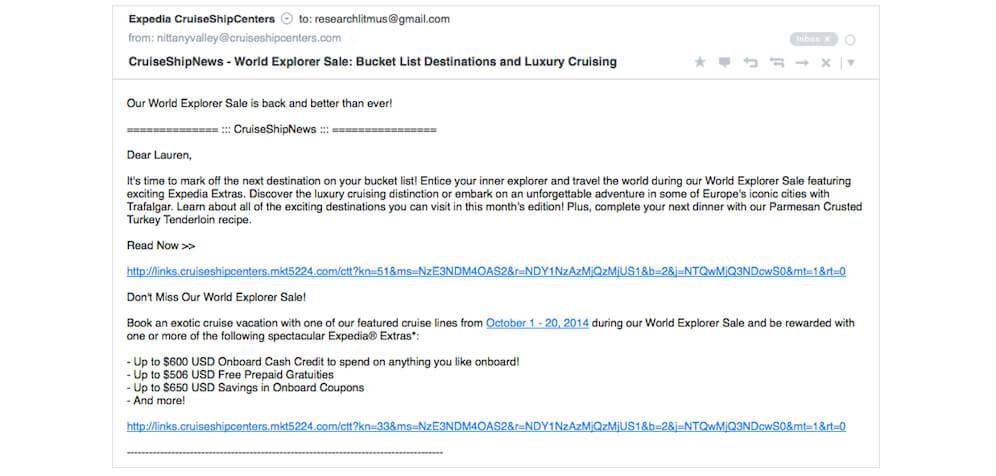
Task: Open the first cruiseshipcenters link under Read Now
Action: coord(486,271)
